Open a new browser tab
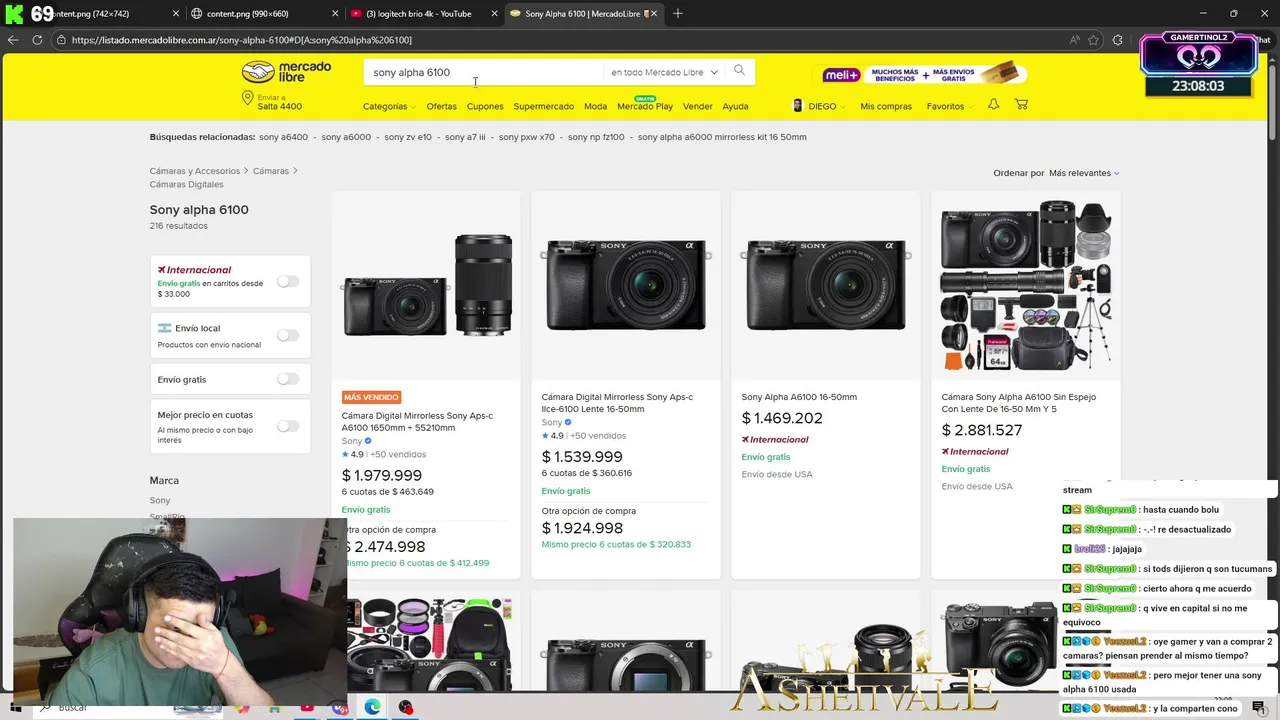The width and height of the screenshot is (1280, 720). click(x=678, y=14)
